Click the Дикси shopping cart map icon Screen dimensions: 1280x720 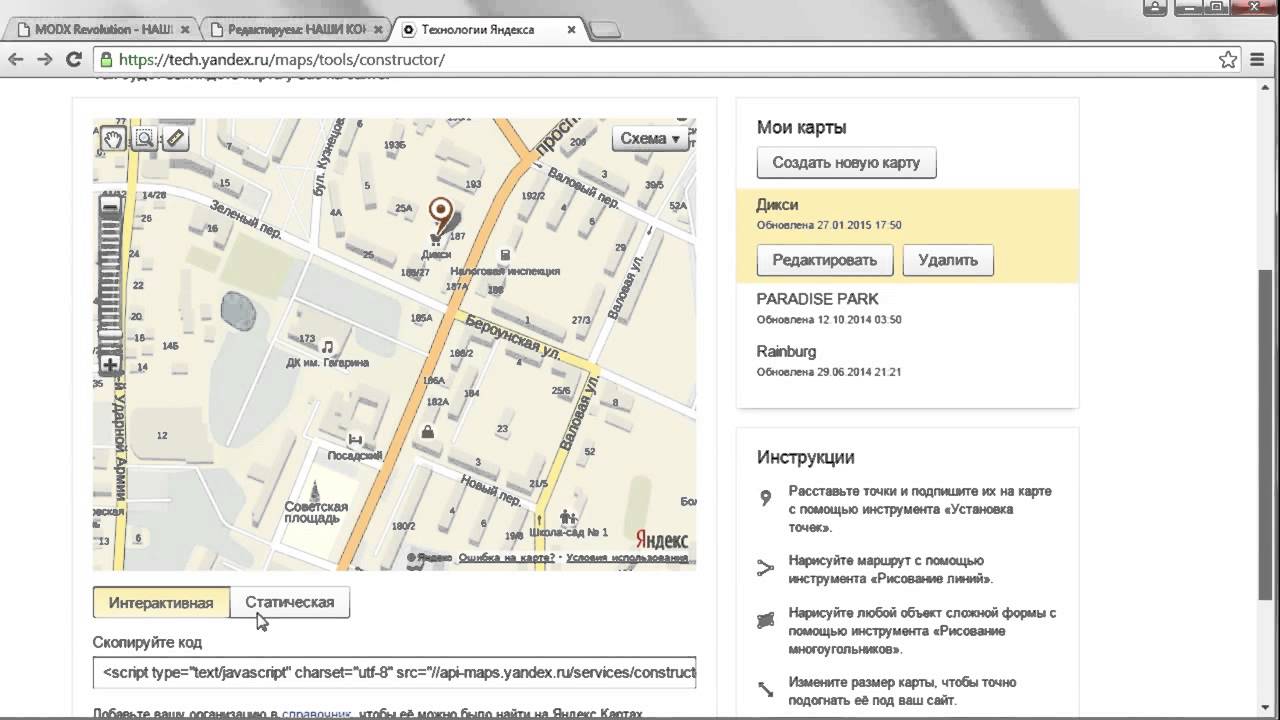click(x=435, y=239)
